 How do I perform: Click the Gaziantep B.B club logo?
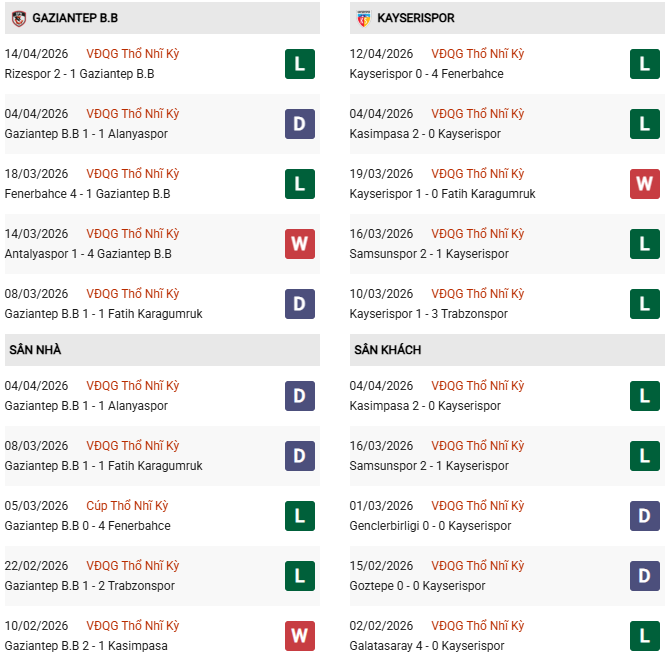18,18
